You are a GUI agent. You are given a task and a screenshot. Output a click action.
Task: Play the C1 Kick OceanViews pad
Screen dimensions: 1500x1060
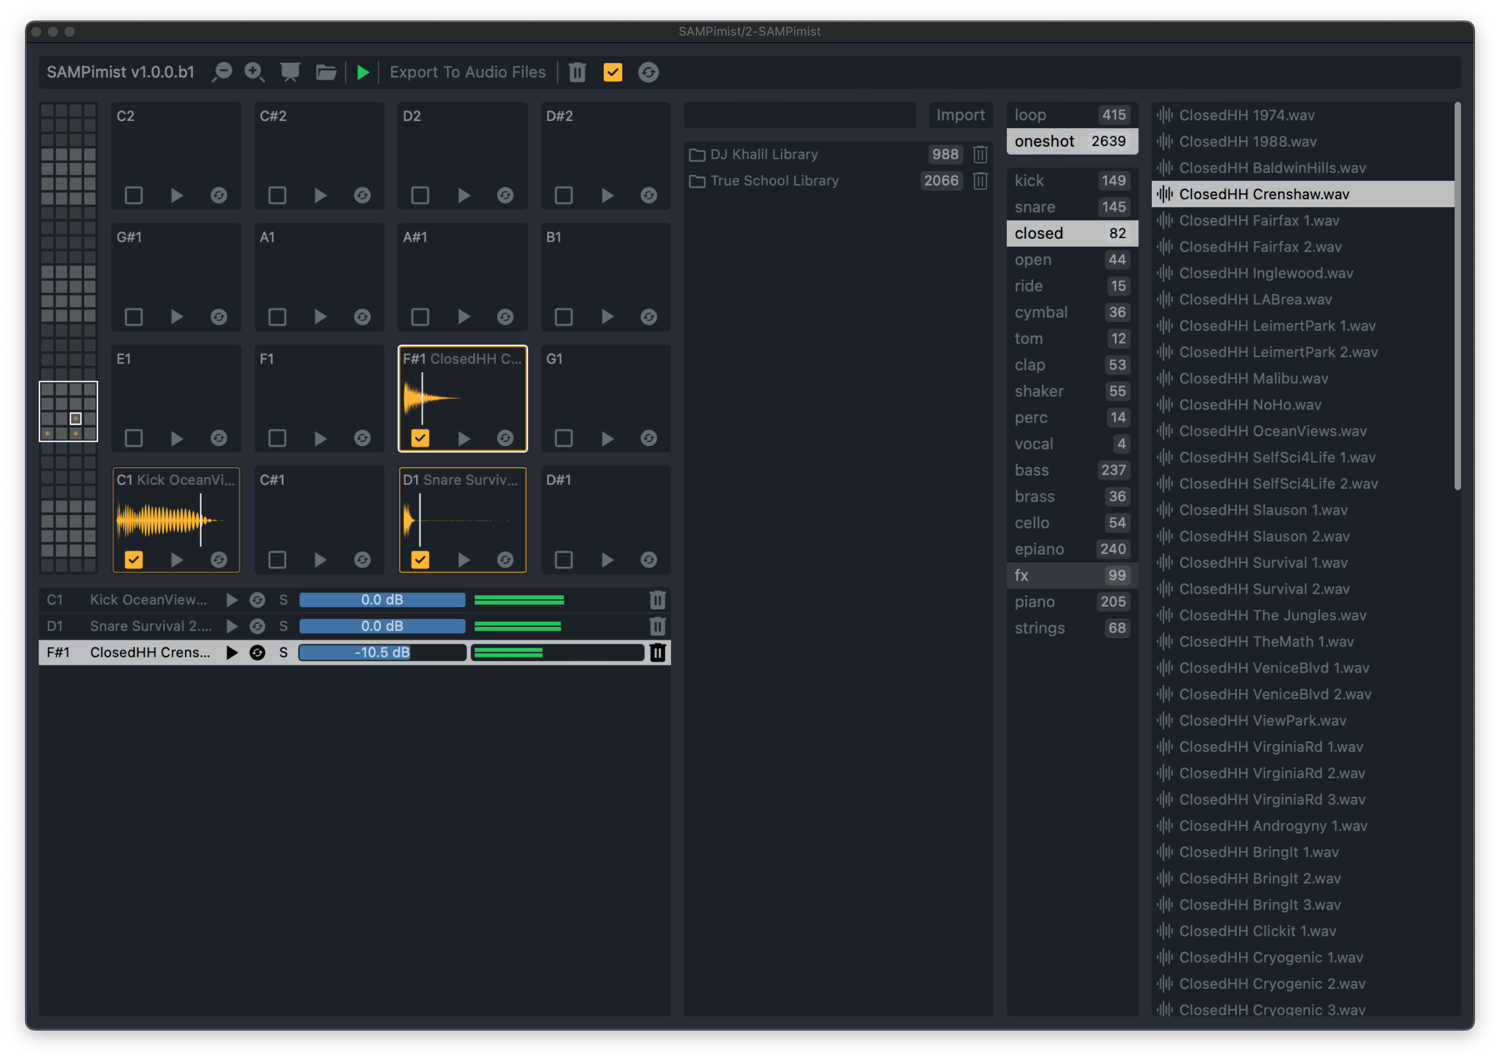(x=177, y=560)
